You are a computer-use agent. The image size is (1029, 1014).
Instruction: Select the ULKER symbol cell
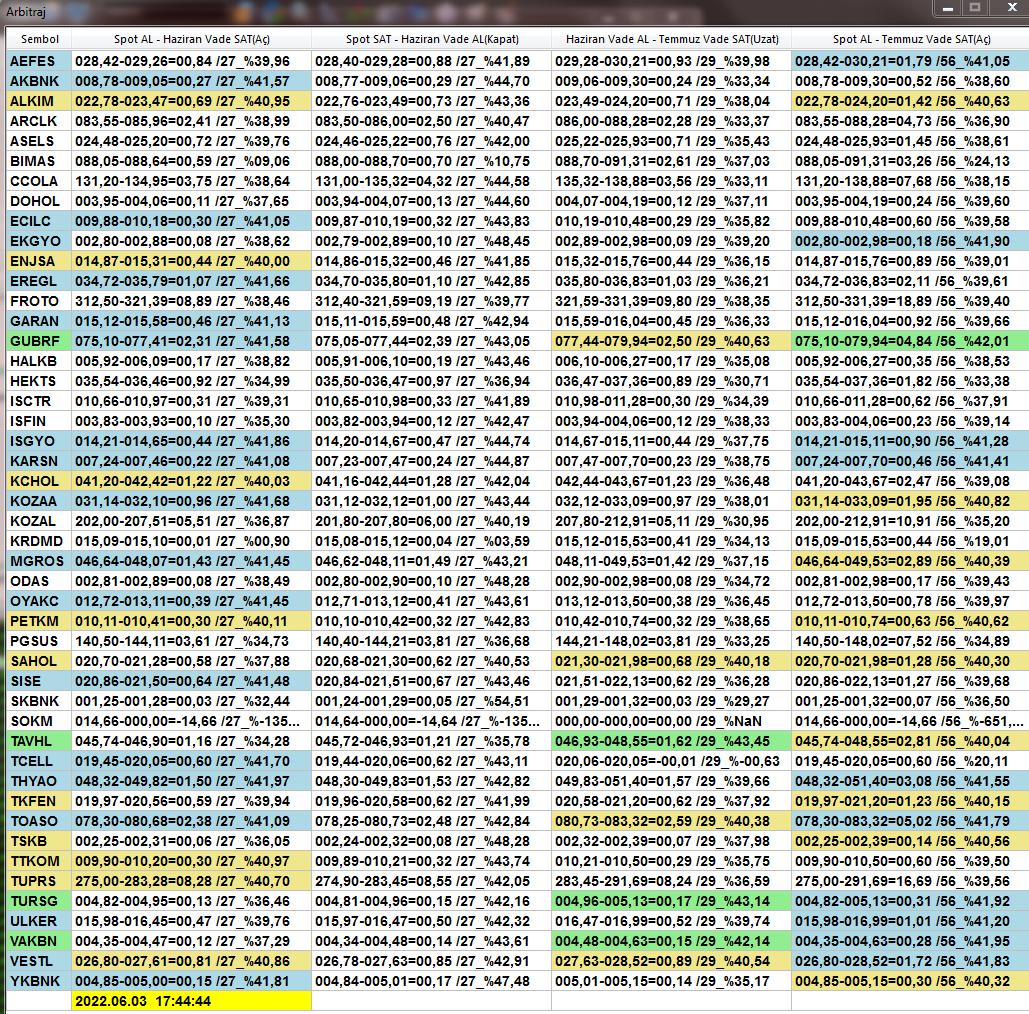[x=39, y=922]
